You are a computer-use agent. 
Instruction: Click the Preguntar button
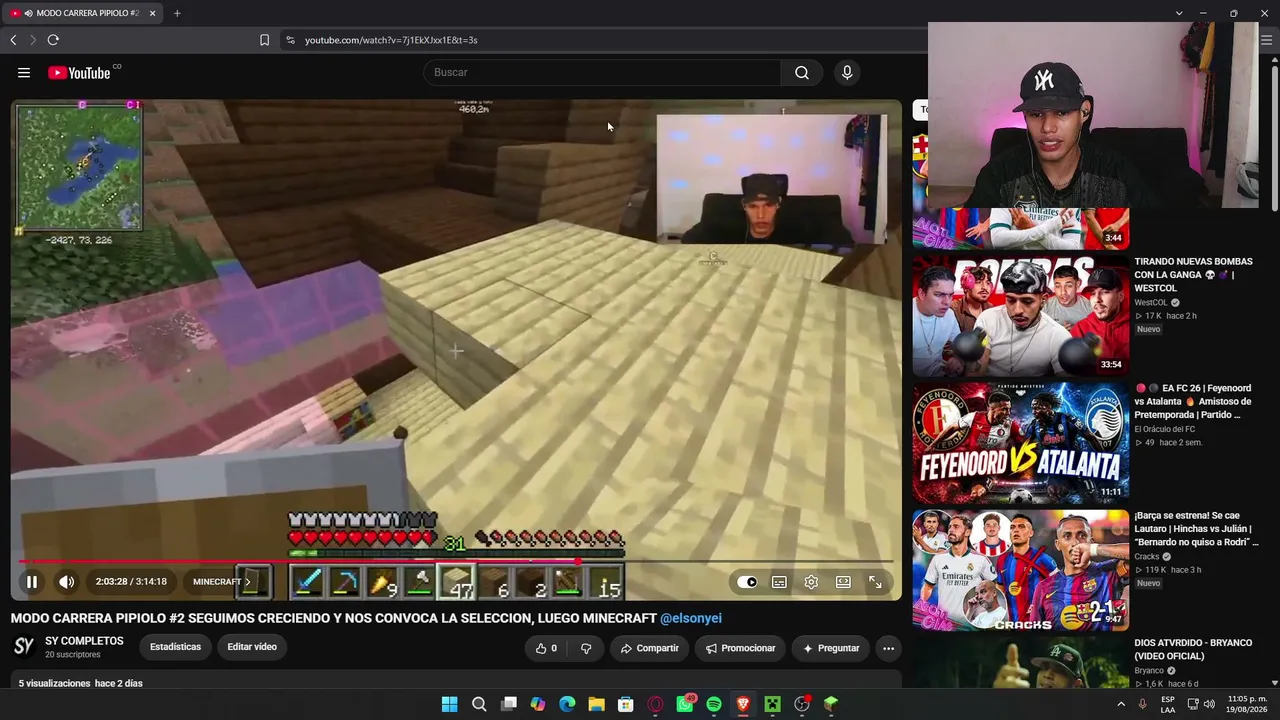830,648
